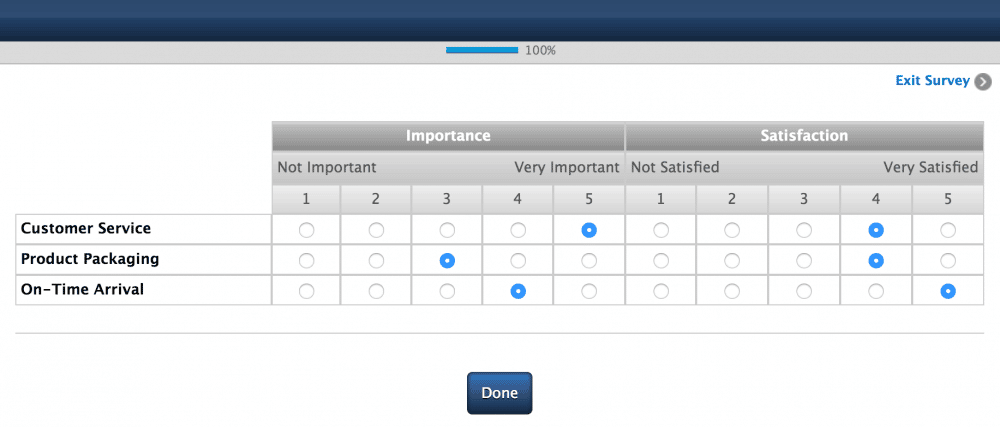Click the Satisfaction column header

pos(804,136)
